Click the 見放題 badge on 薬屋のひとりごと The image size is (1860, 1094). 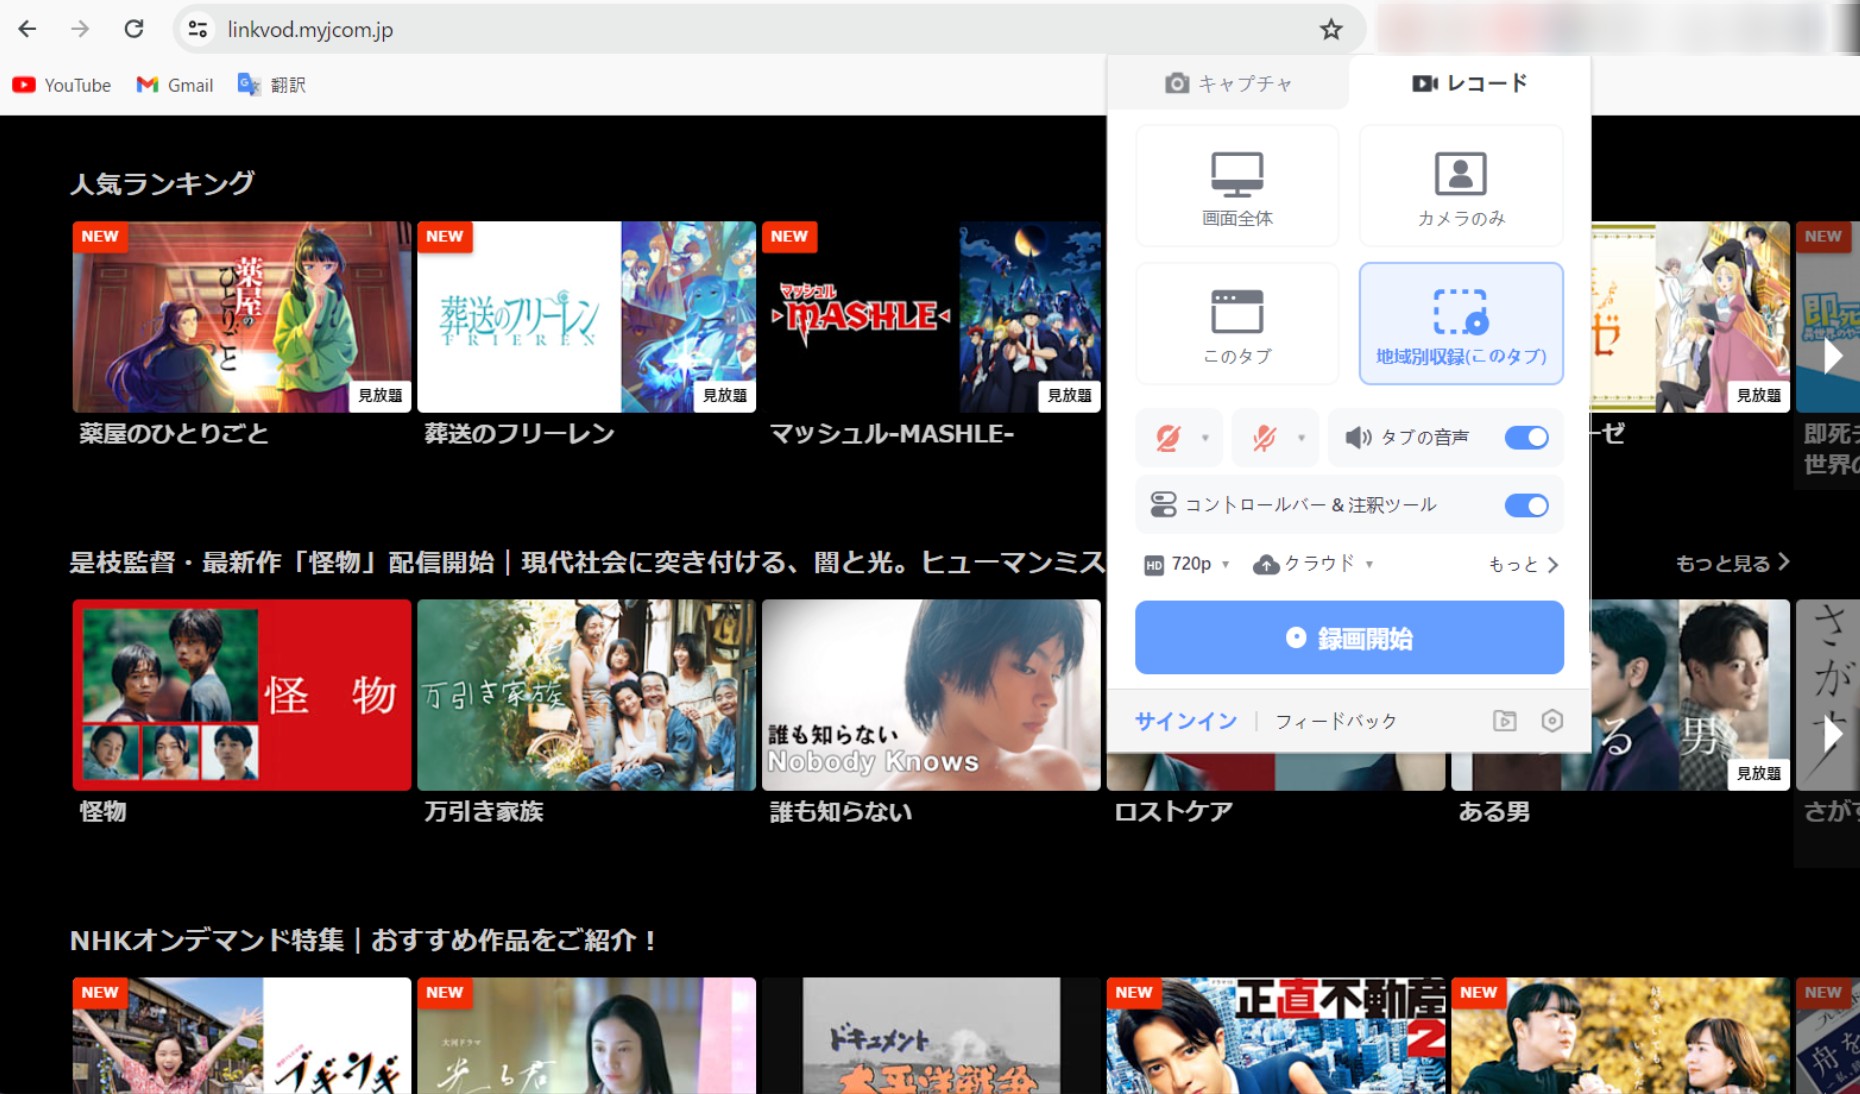coord(380,396)
